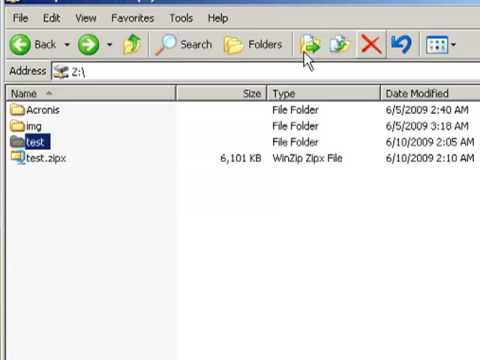480x360 pixels.
Task: Click the highlighted test folder name
Action: [38, 142]
